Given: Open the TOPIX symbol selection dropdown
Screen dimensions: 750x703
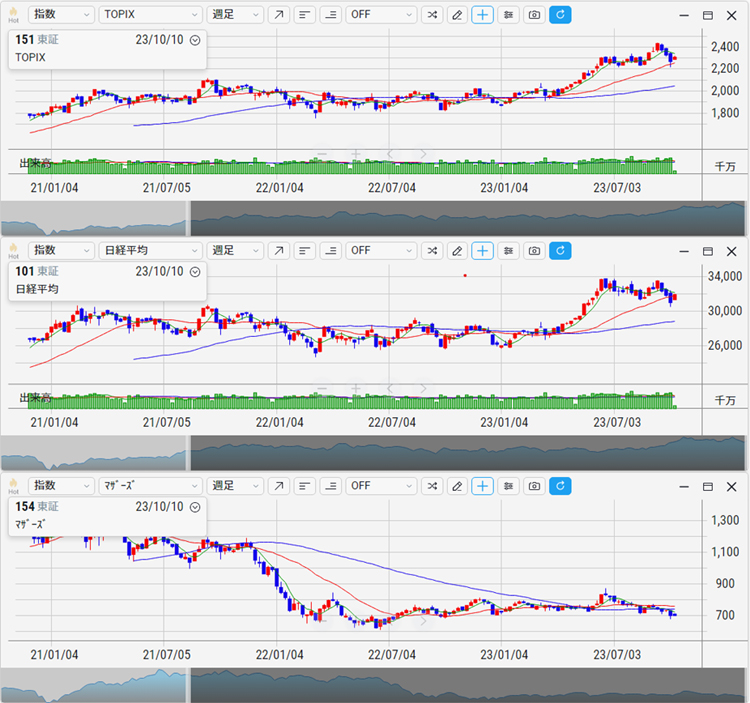Looking at the screenshot, I should [x=151, y=15].
